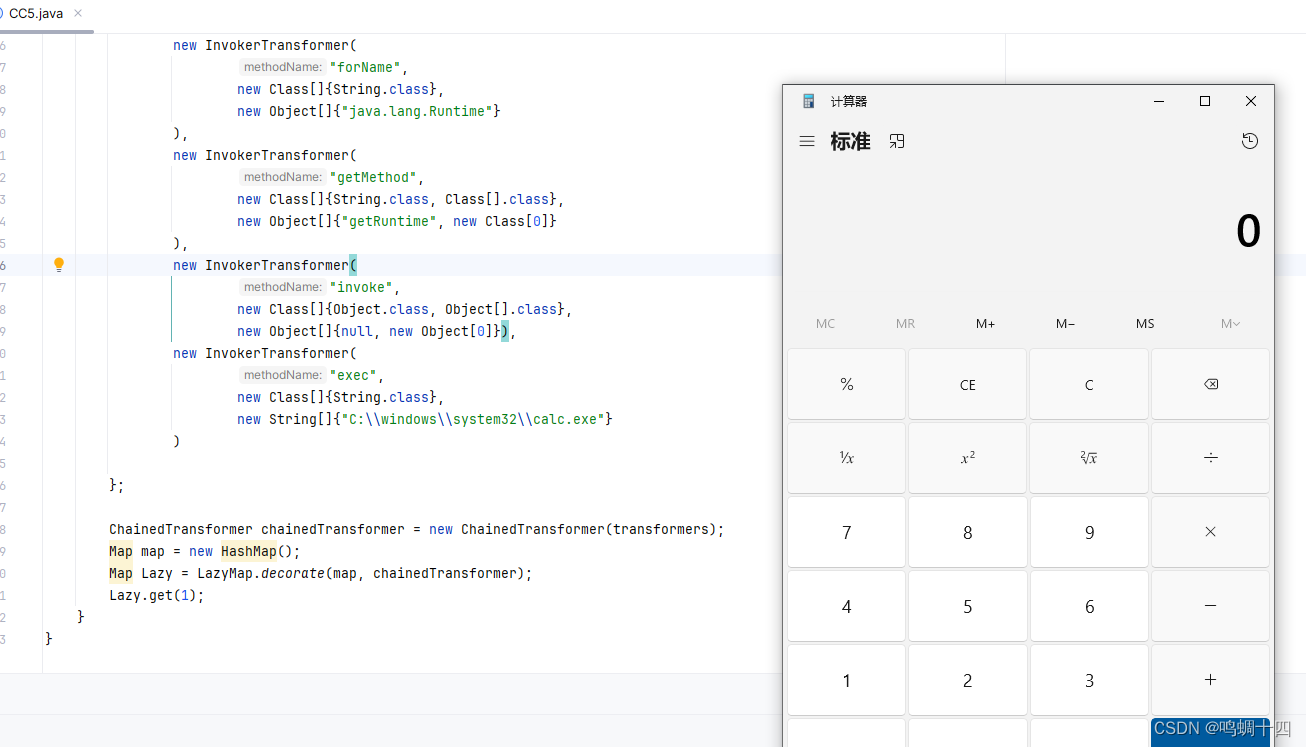Image resolution: width=1306 pixels, height=747 pixels.
Task: Click the divide operator button
Action: coord(1211,458)
